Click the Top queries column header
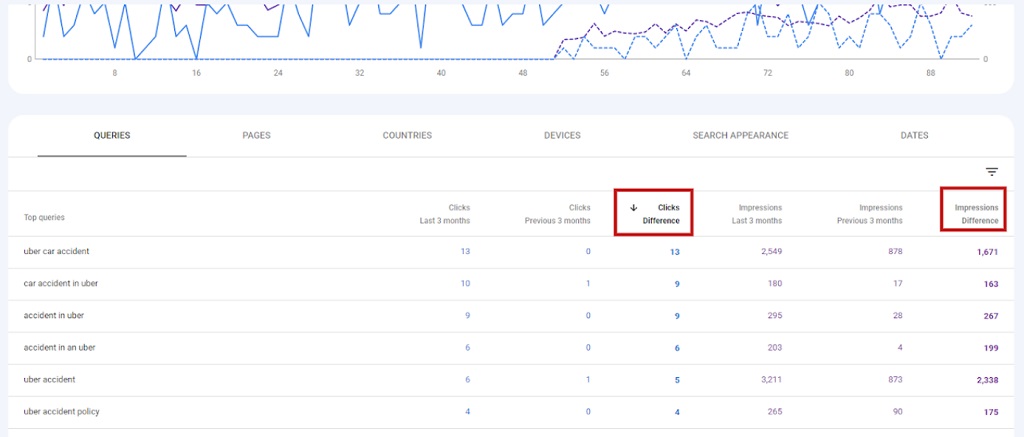1024x437 pixels. [44, 218]
